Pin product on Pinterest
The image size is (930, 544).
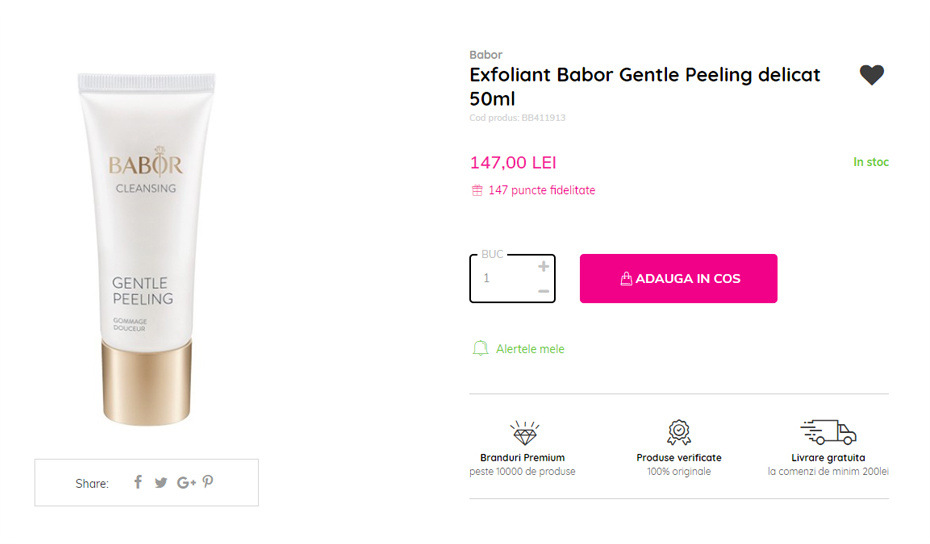[208, 482]
